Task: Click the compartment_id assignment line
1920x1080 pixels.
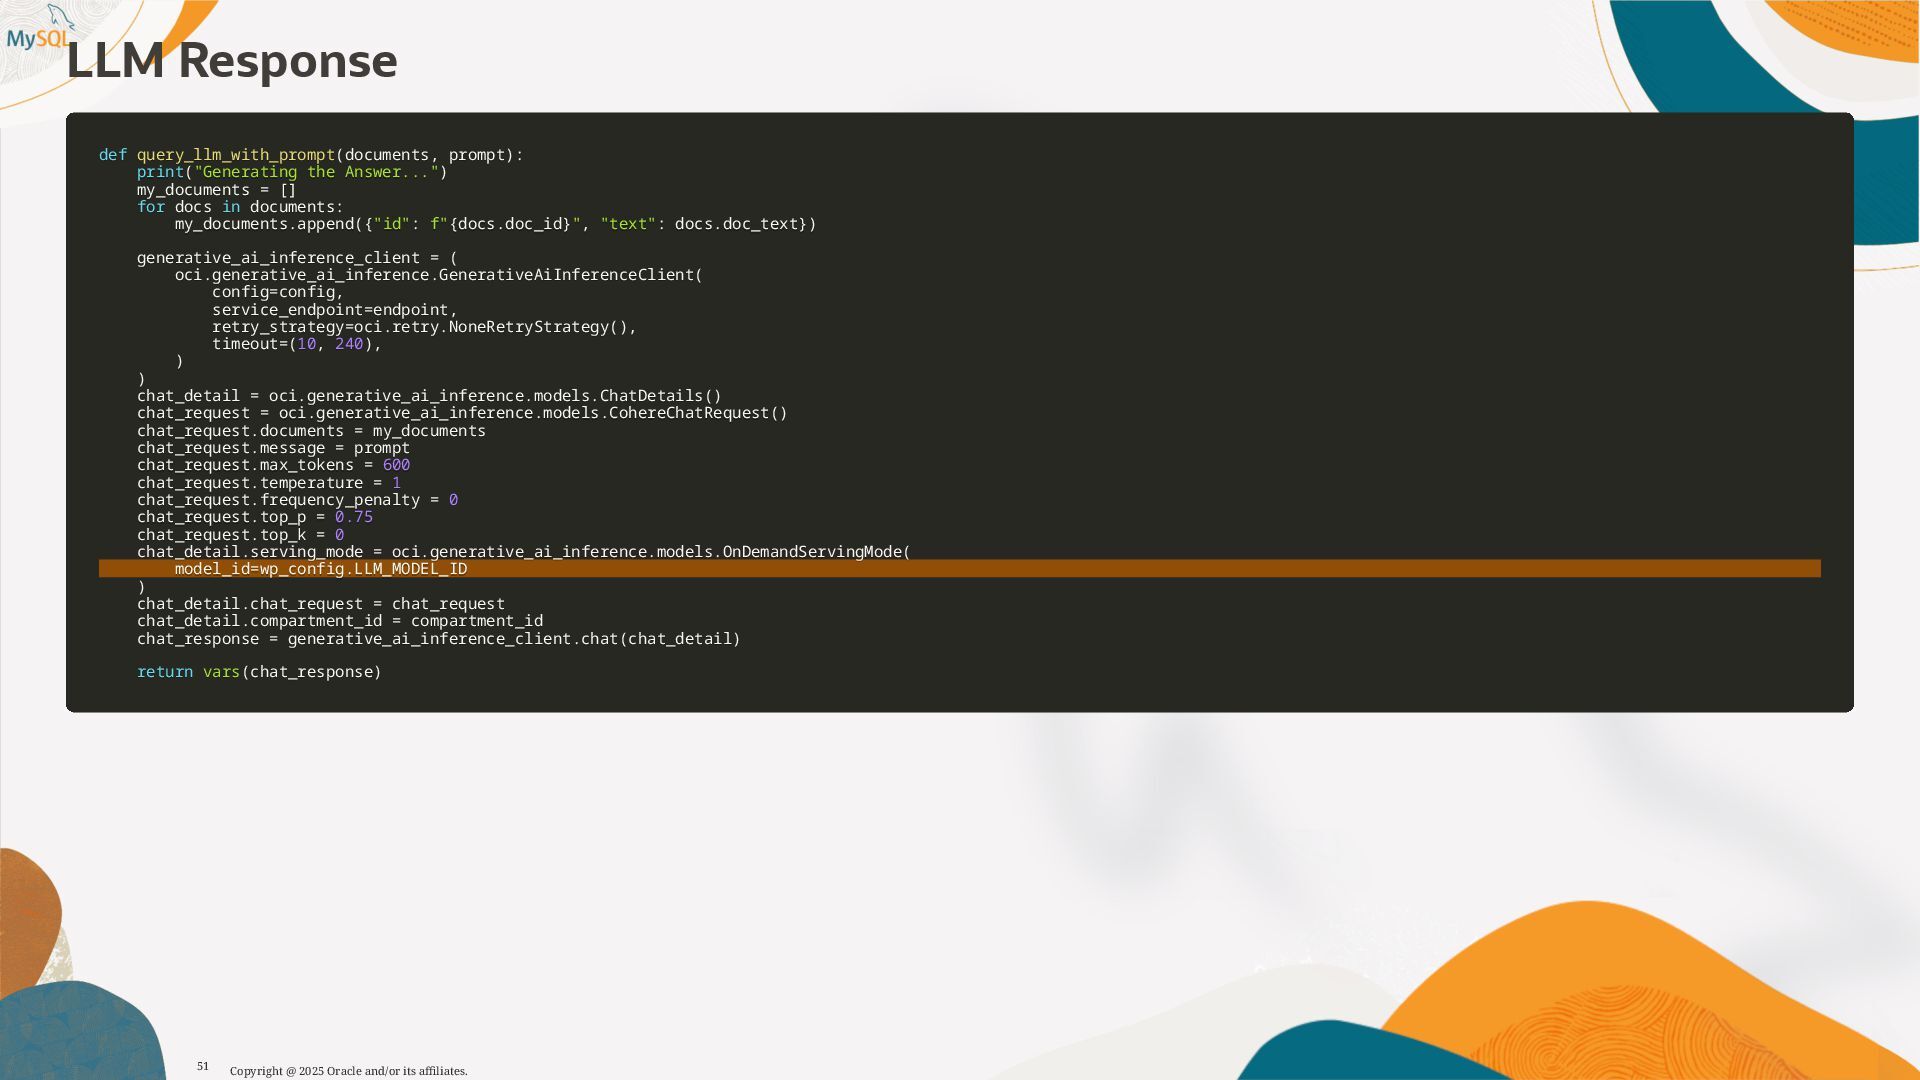Action: coord(339,621)
